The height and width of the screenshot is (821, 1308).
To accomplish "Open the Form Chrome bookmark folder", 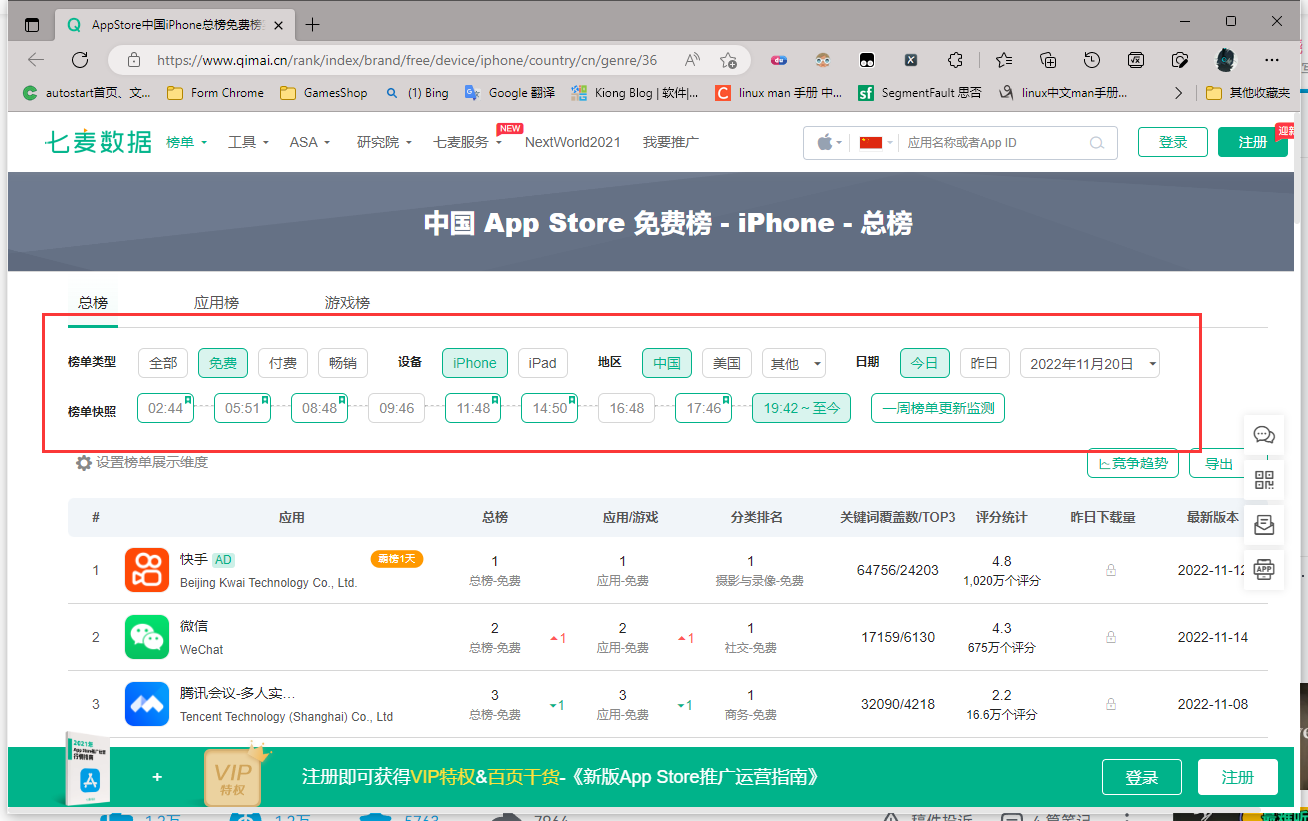I will 215,92.
